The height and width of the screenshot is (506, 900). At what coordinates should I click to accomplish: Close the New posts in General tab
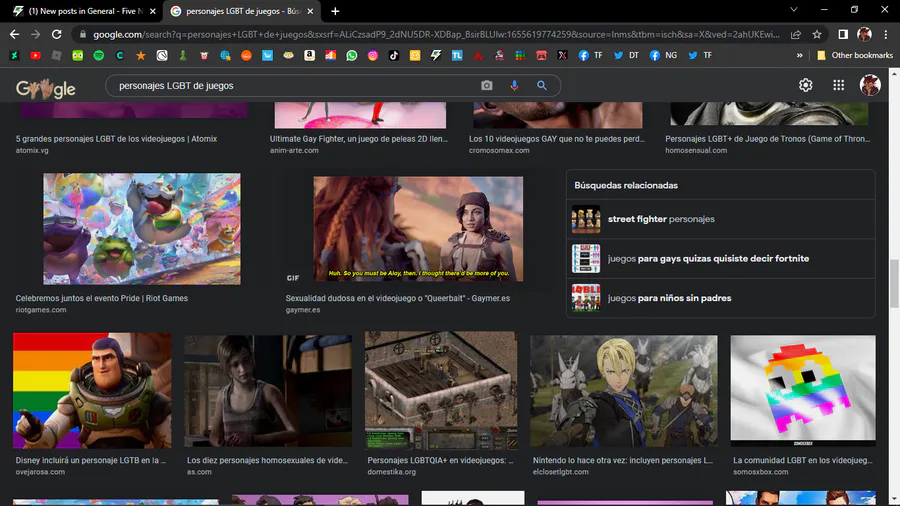[x=153, y=11]
